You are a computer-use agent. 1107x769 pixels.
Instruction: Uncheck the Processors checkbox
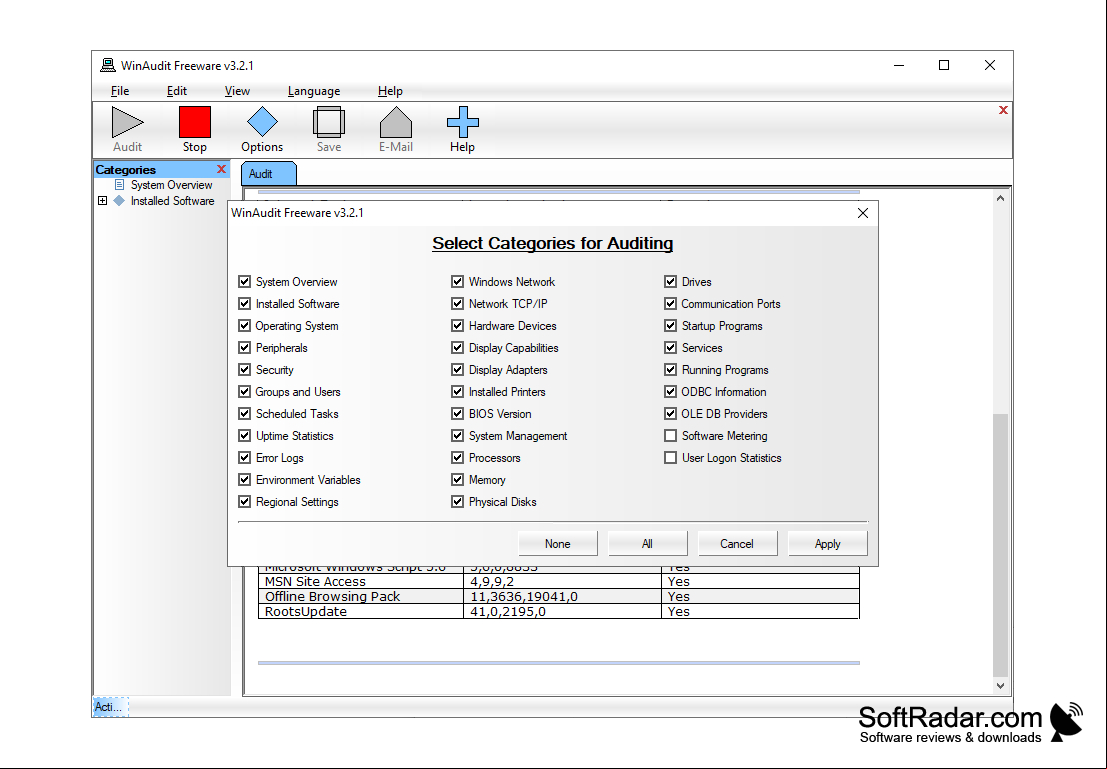point(457,458)
